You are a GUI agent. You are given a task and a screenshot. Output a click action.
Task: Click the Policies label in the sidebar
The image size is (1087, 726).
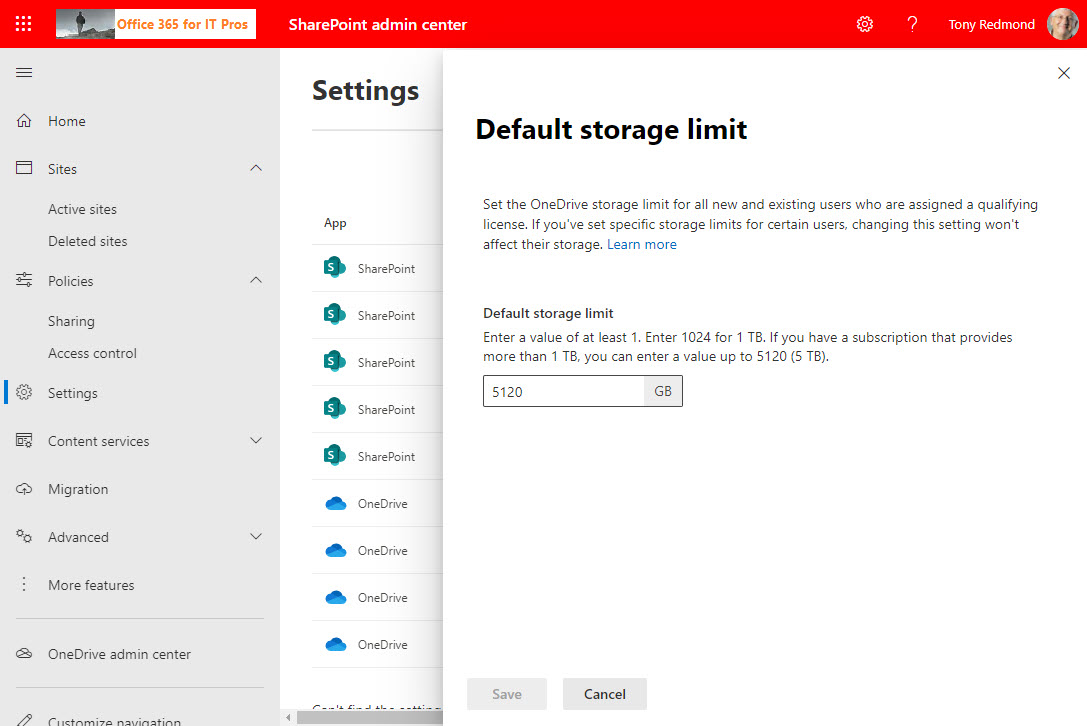coord(71,282)
